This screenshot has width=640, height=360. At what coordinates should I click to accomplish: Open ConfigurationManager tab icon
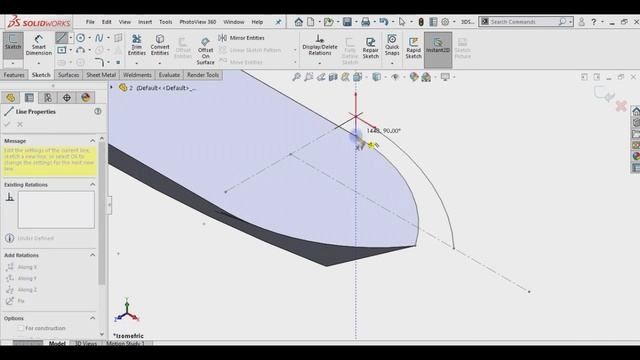click(x=48, y=98)
